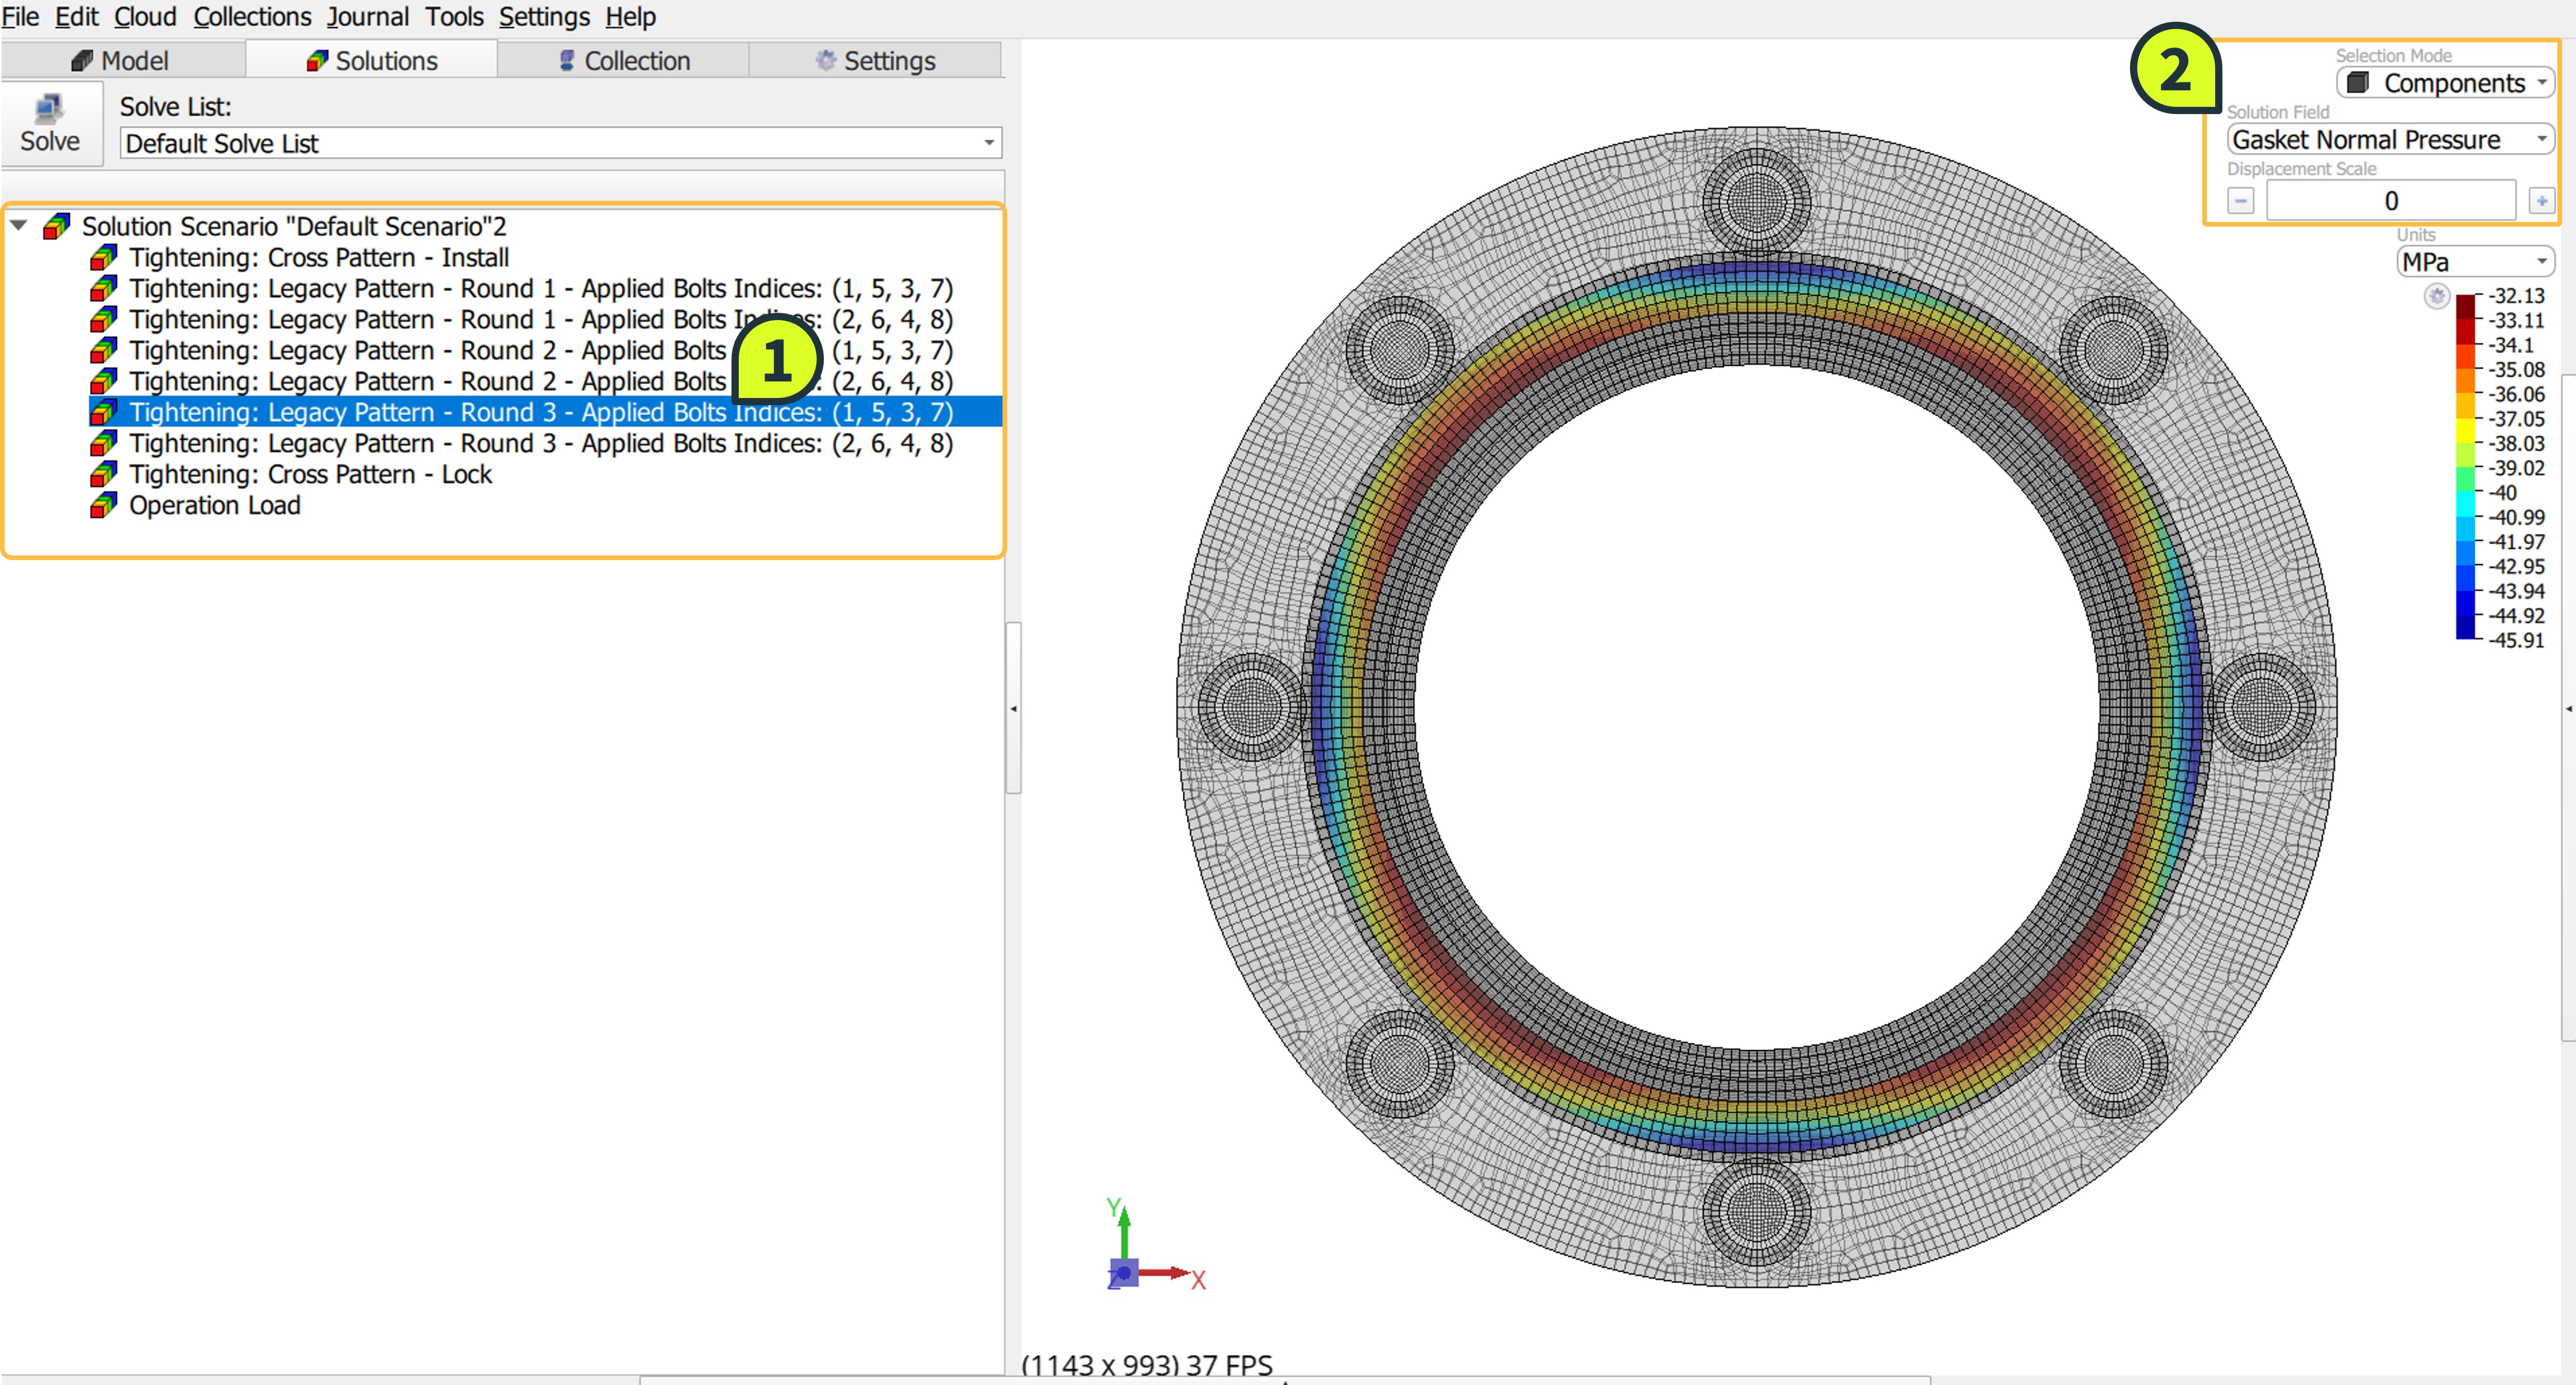Decrease displacement scale with minus button
The image size is (2576, 1385).
2240,201
